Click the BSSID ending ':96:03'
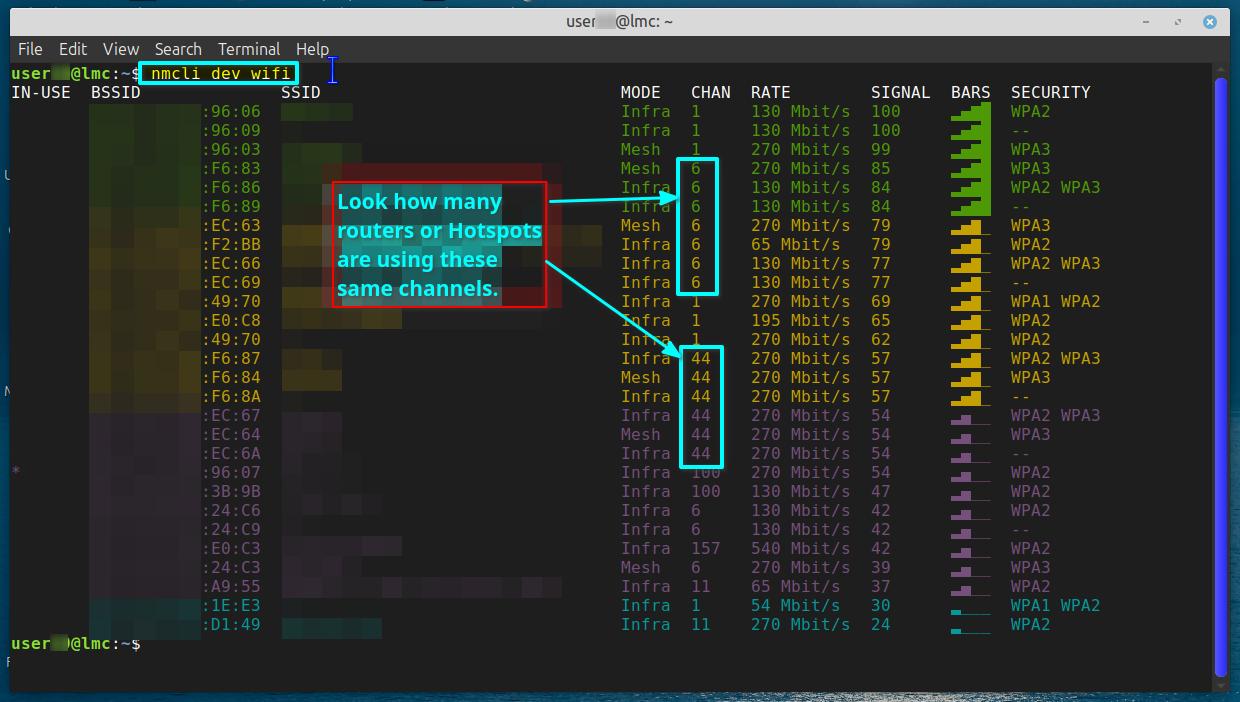 click(x=231, y=149)
